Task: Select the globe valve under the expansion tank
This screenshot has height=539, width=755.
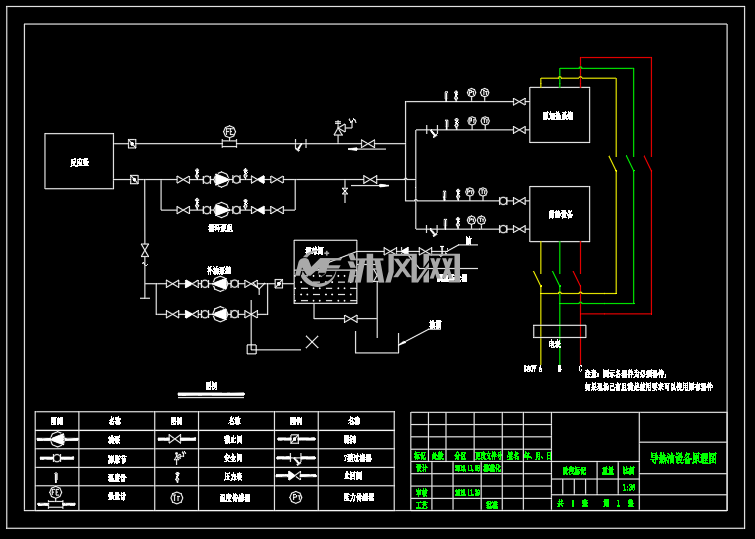Action: pyautogui.click(x=351, y=319)
